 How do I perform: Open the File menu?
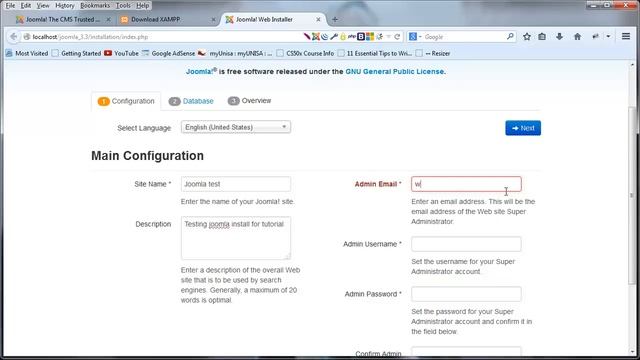pyautogui.click(x=10, y=6)
